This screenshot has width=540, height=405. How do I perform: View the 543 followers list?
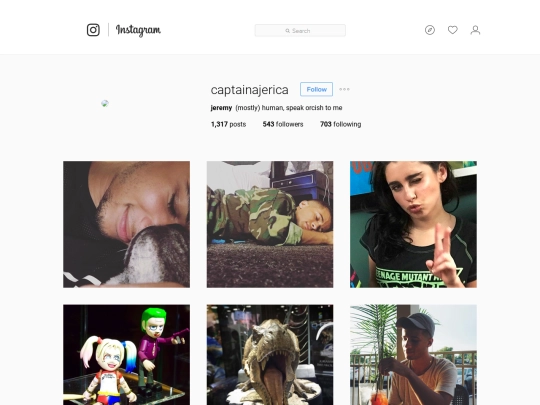[x=283, y=124]
